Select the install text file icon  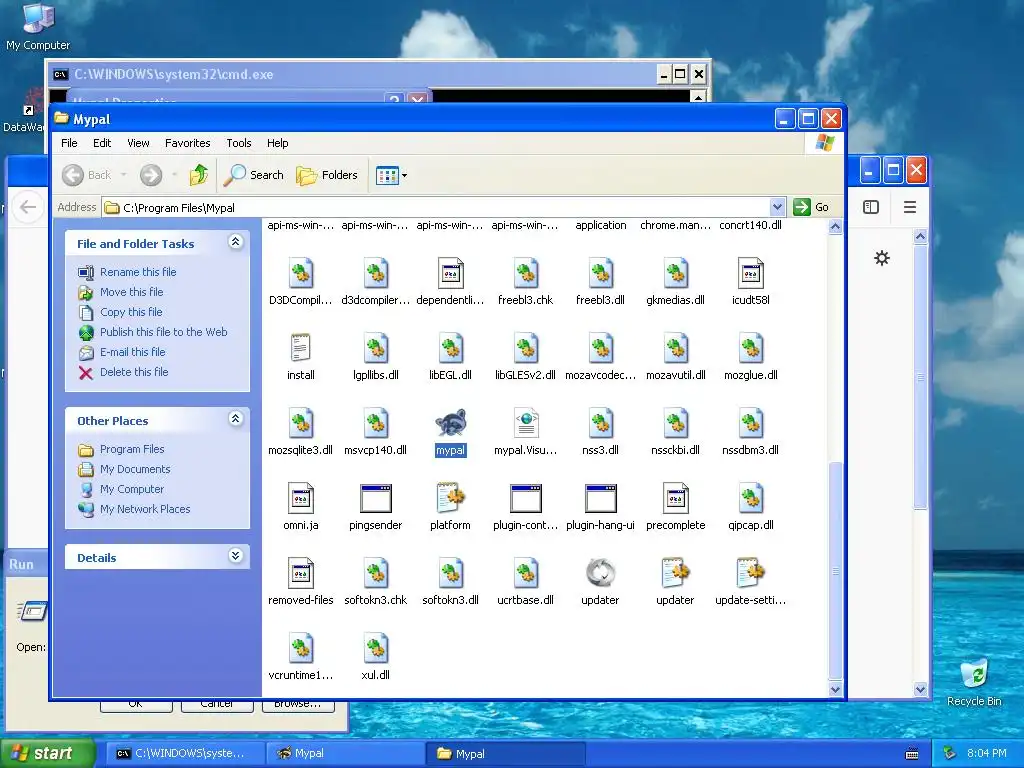coord(300,348)
